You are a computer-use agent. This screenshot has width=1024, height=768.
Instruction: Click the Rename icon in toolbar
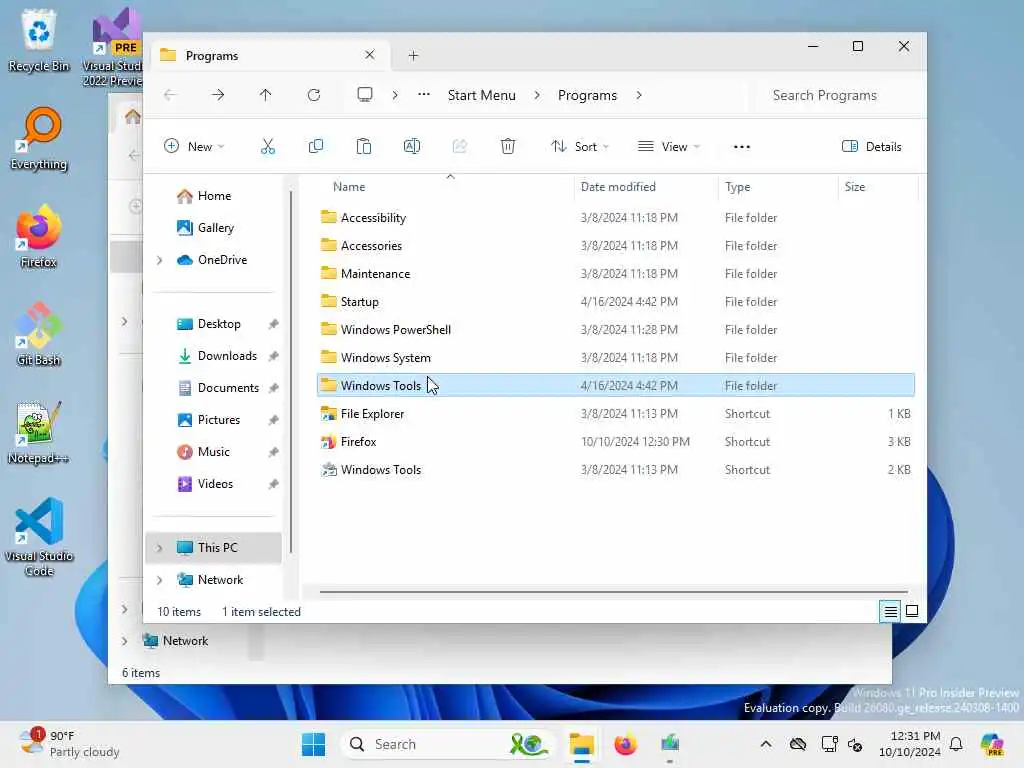pyautogui.click(x=411, y=146)
